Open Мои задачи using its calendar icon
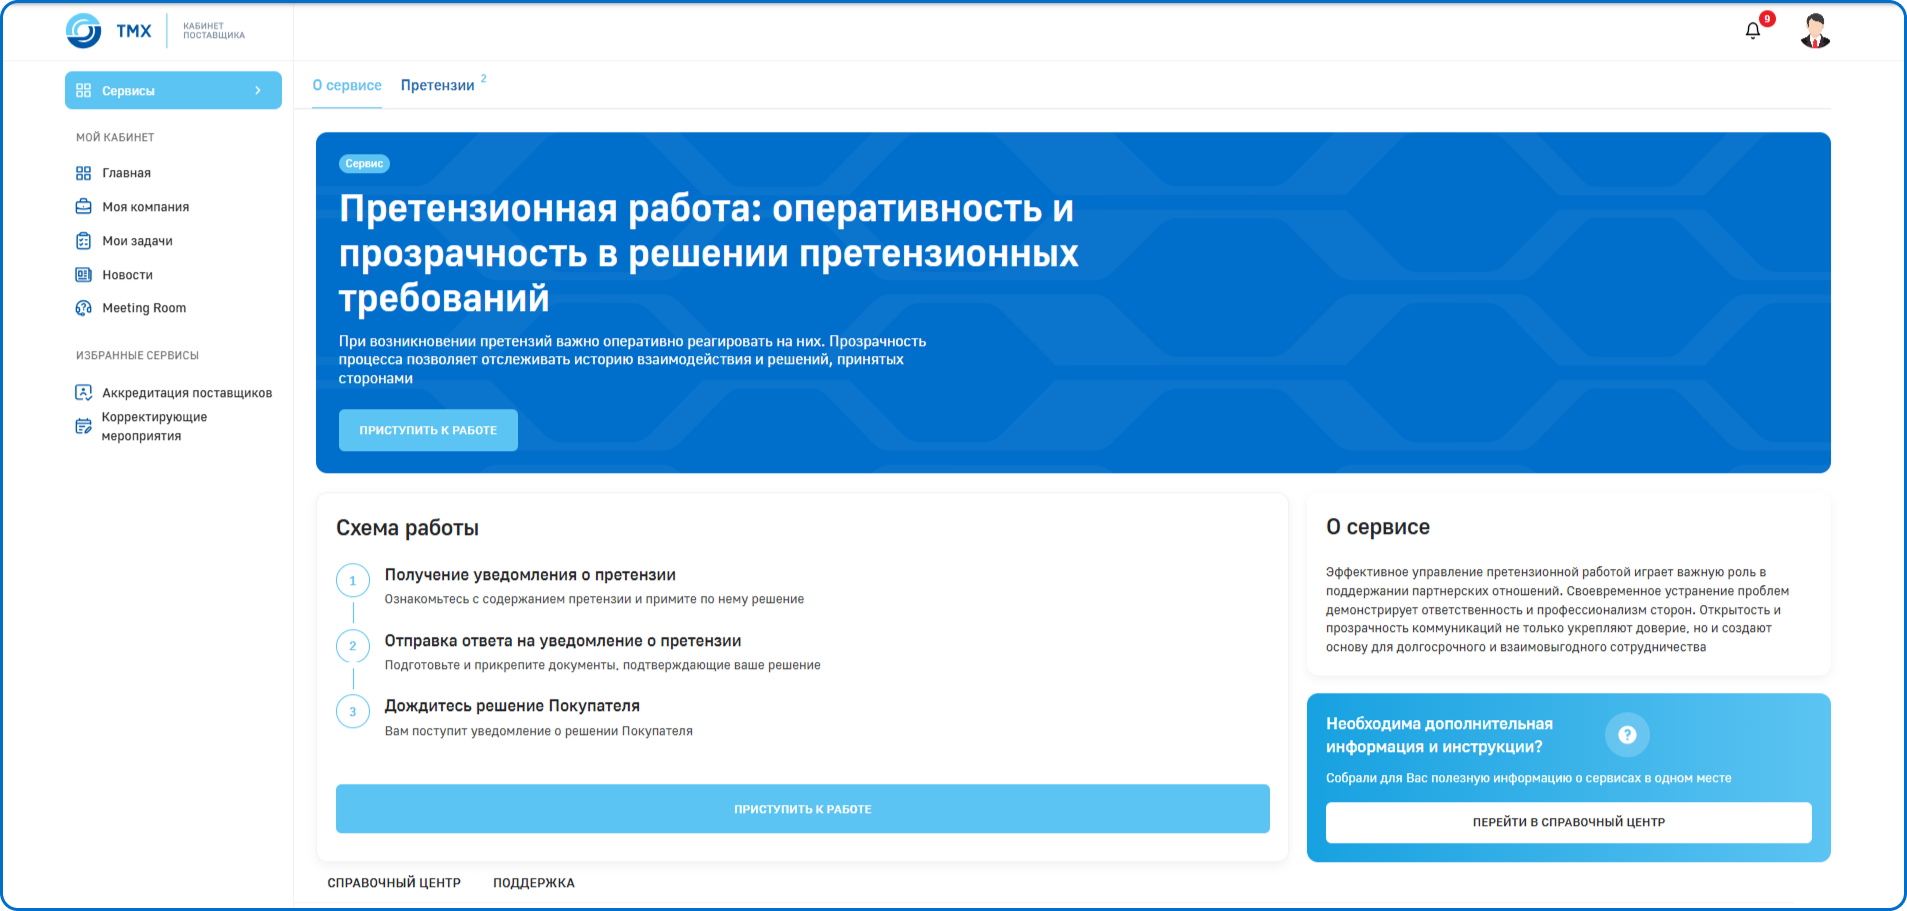 coord(84,240)
